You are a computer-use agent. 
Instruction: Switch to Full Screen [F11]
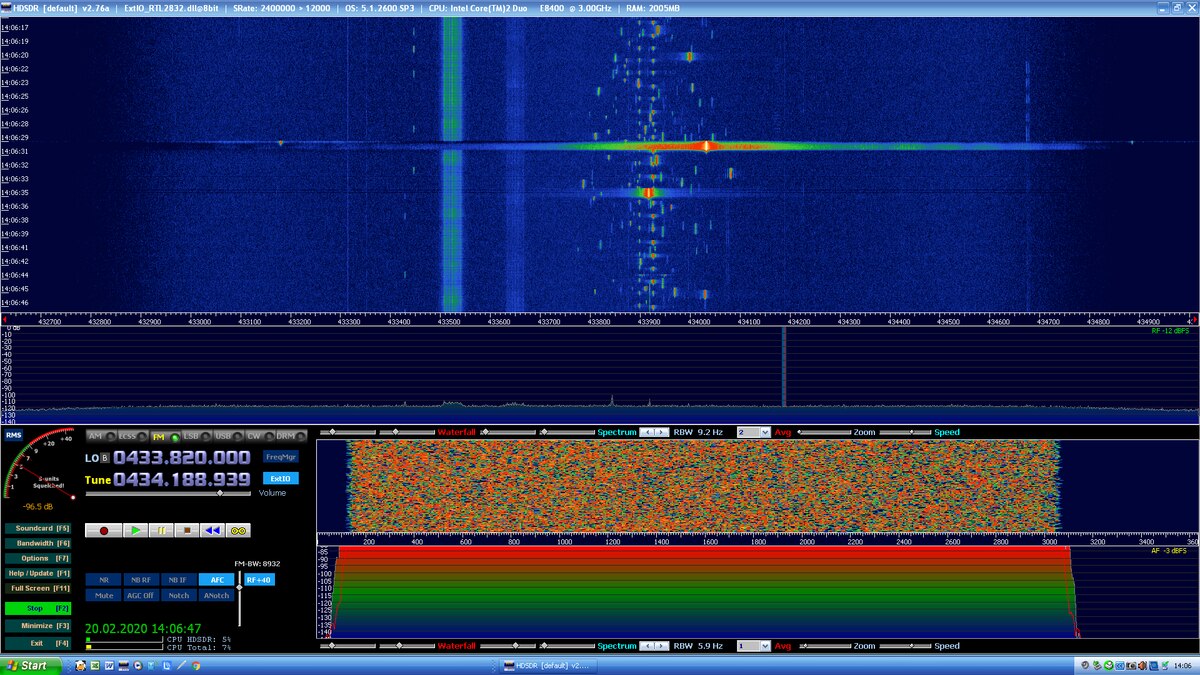coord(39,588)
